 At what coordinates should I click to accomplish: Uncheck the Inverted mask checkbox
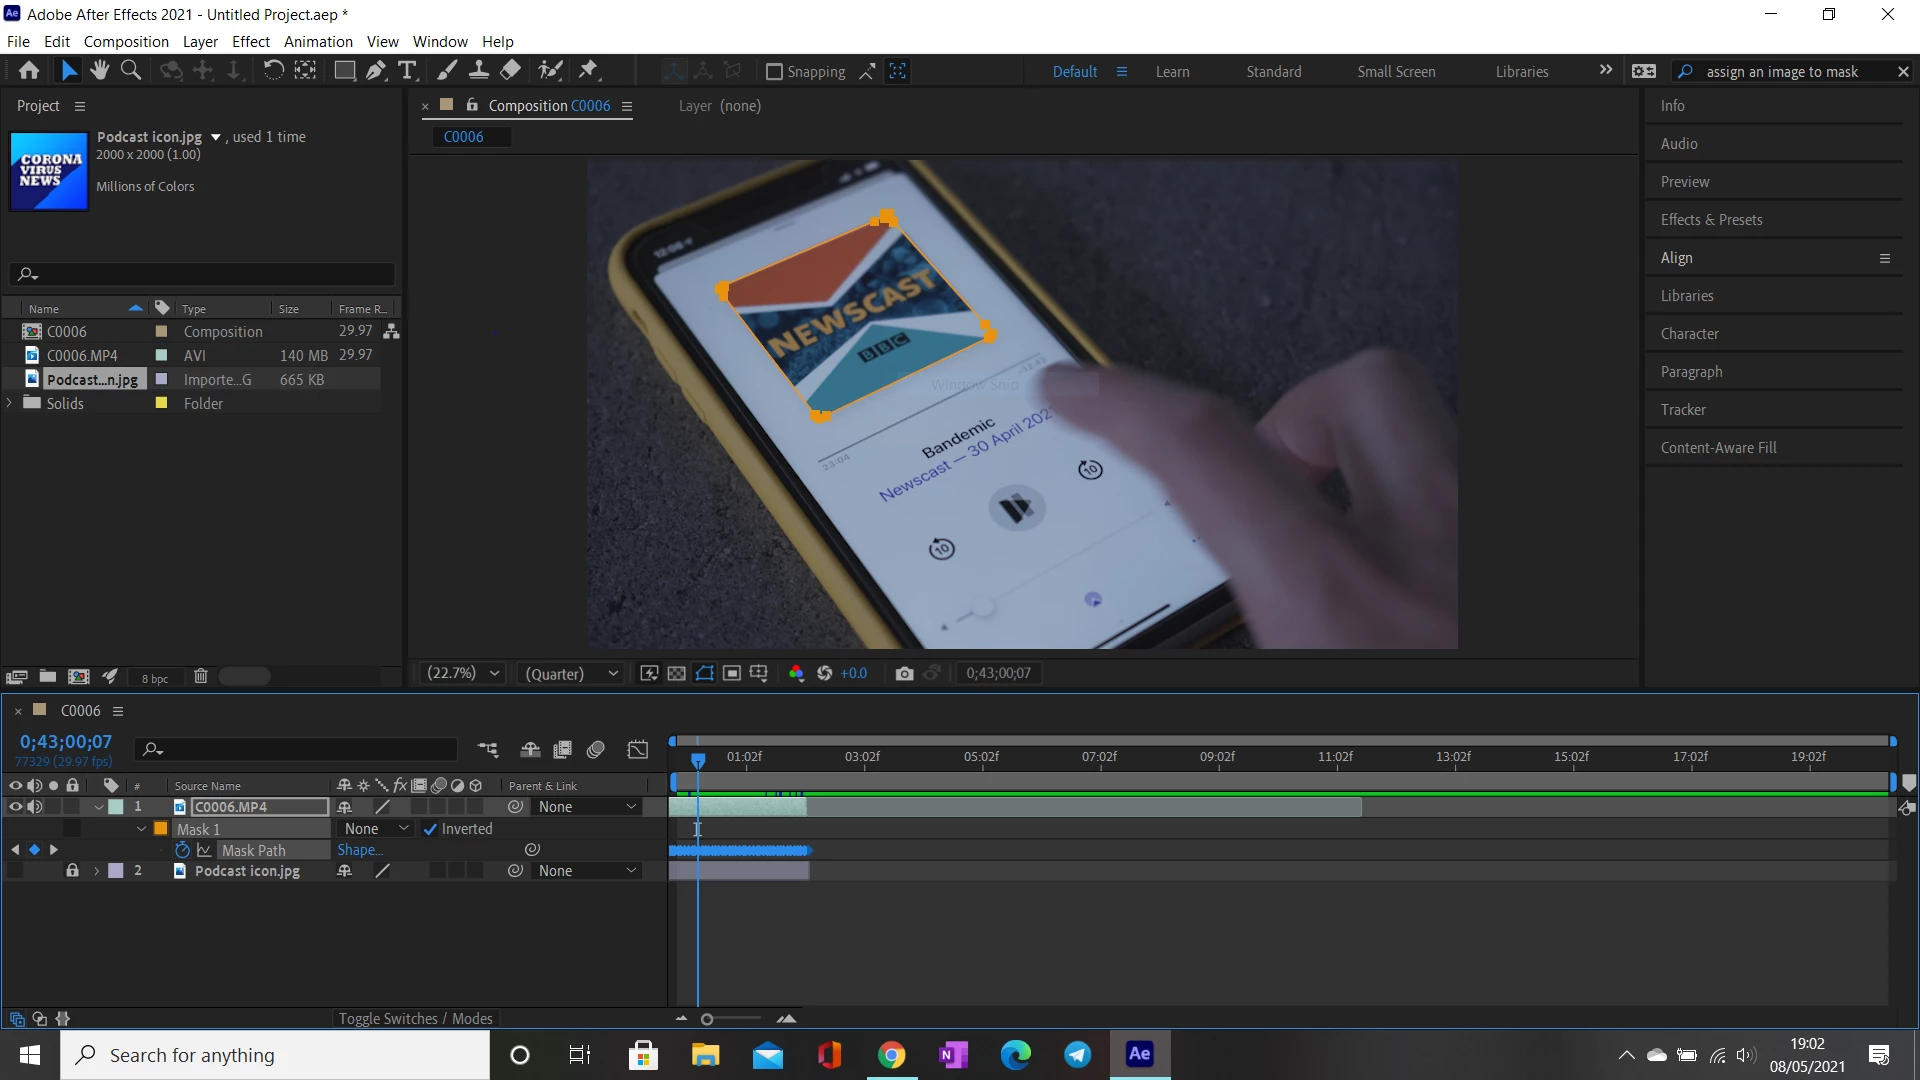pos(430,829)
